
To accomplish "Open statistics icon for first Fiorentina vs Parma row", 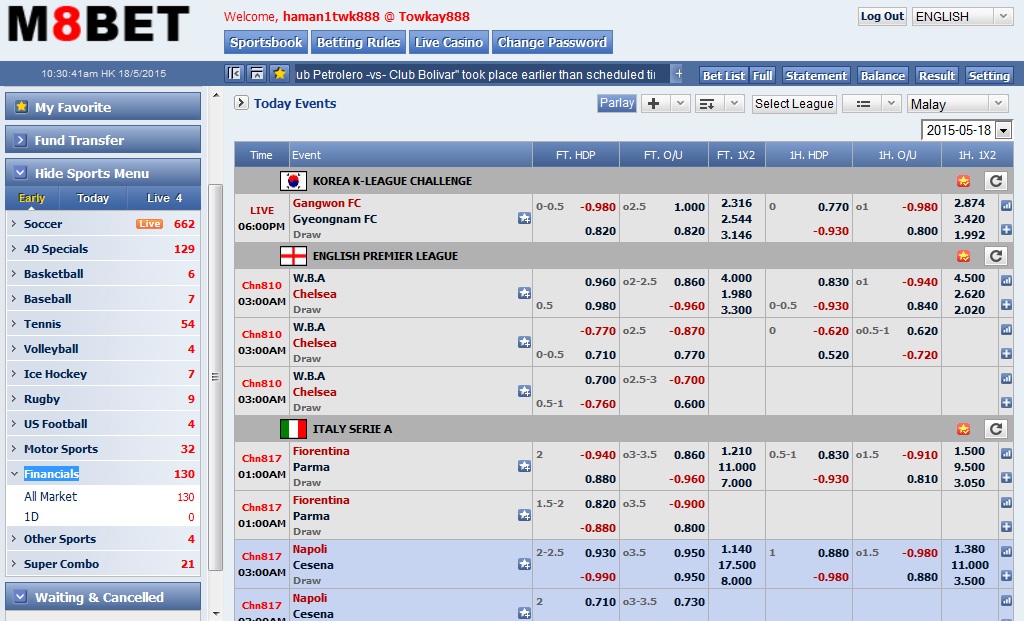I will coord(1006,454).
